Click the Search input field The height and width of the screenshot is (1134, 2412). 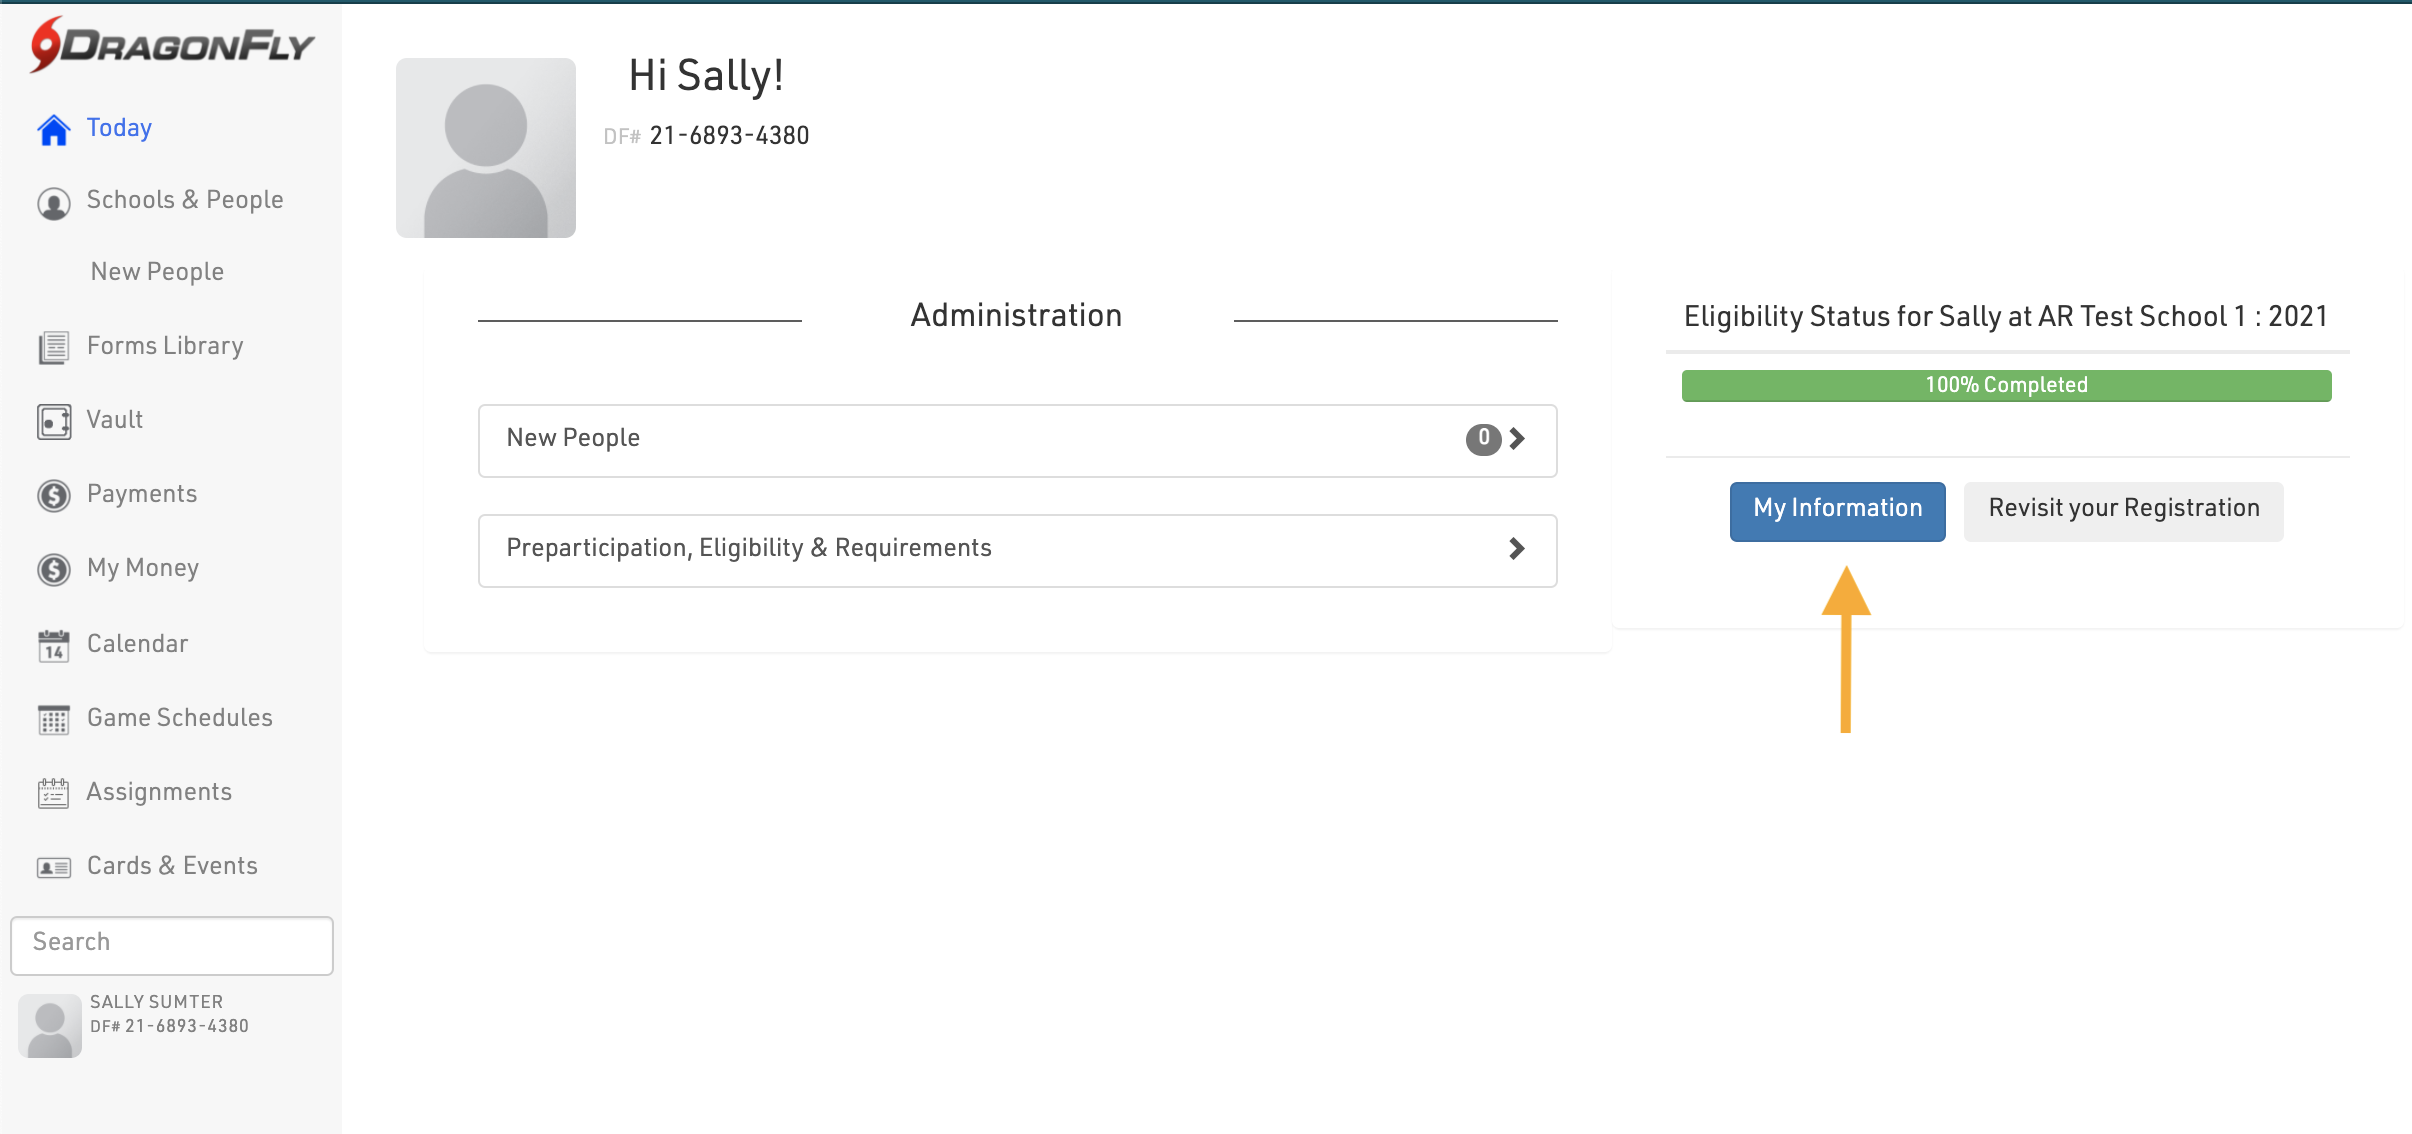tap(172, 945)
